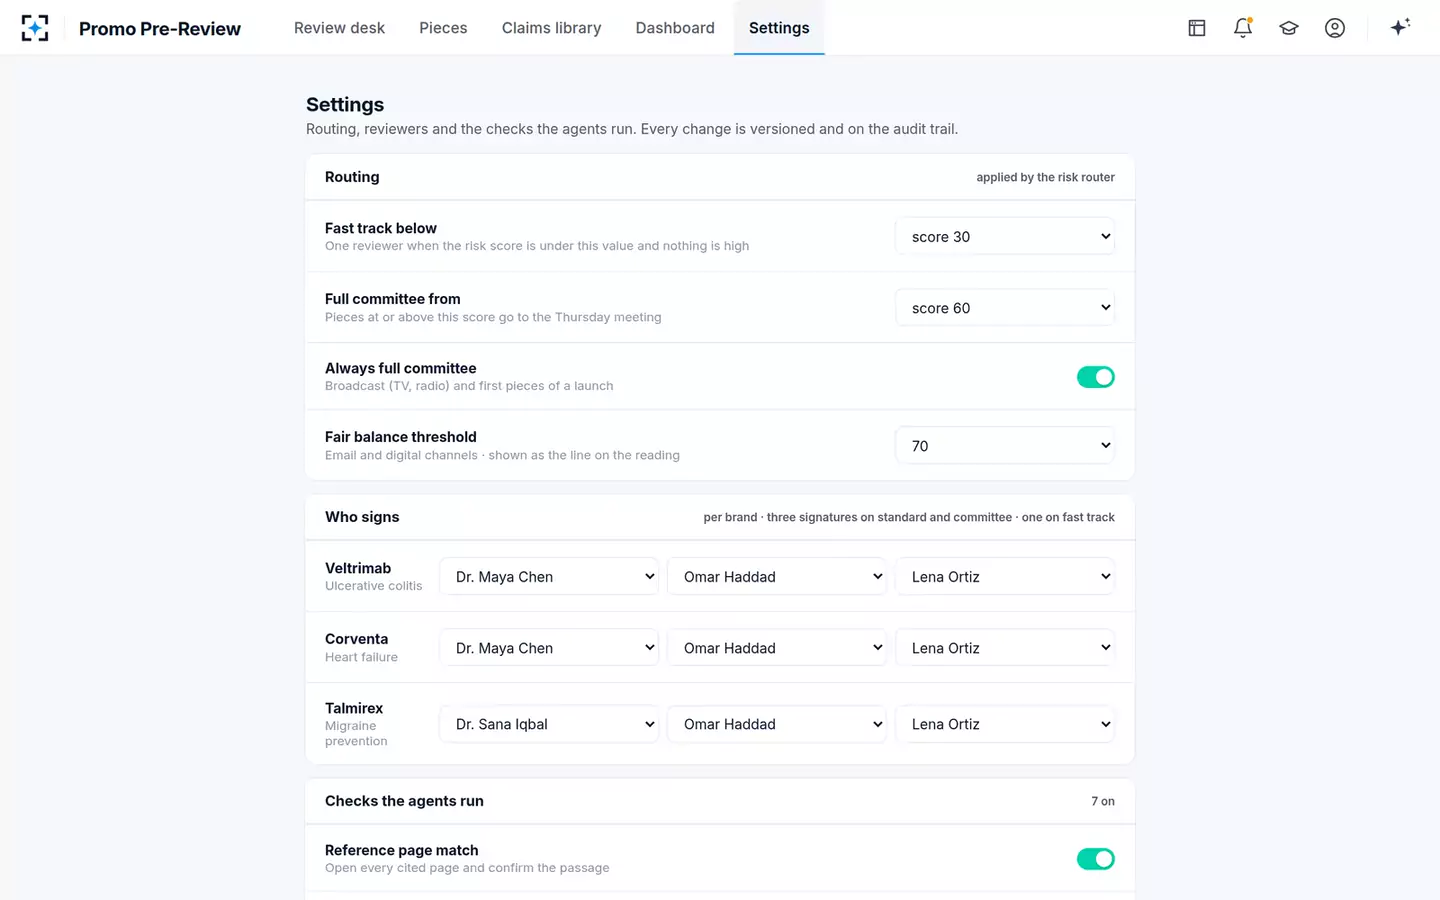
Task: Click the Reference page match label
Action: coord(402,850)
